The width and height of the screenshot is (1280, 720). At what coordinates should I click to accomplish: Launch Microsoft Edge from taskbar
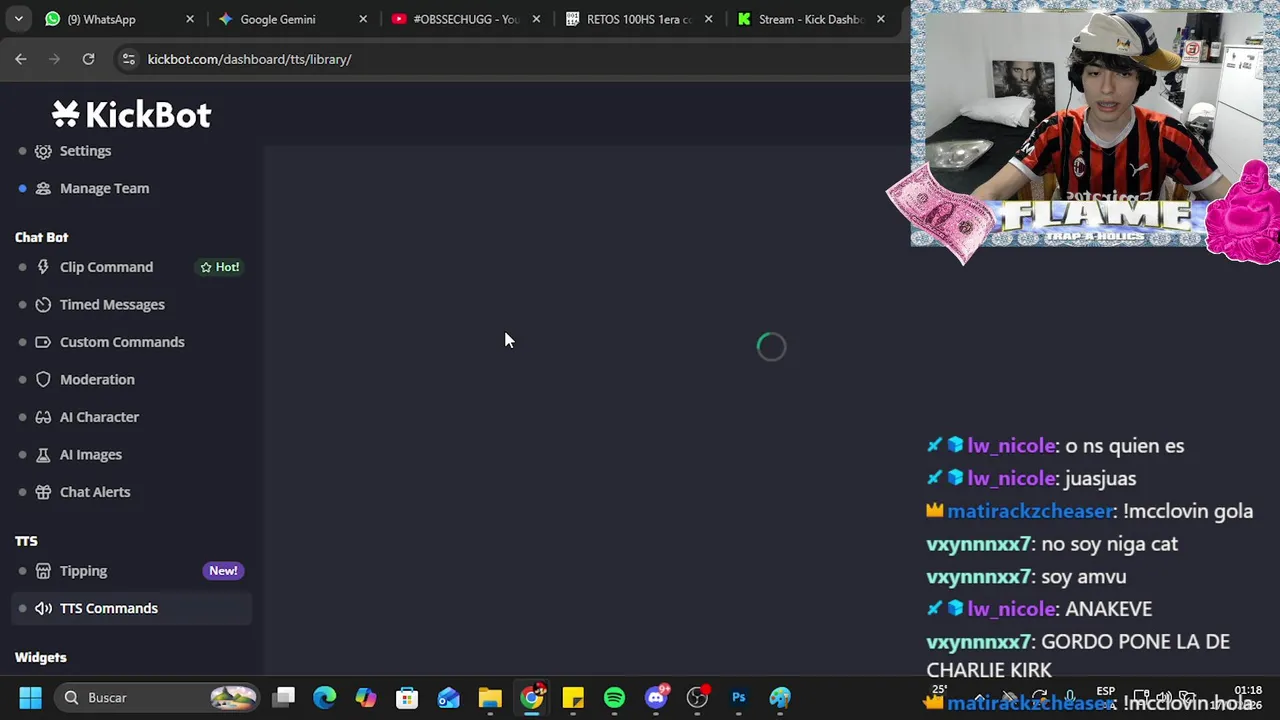coord(325,698)
